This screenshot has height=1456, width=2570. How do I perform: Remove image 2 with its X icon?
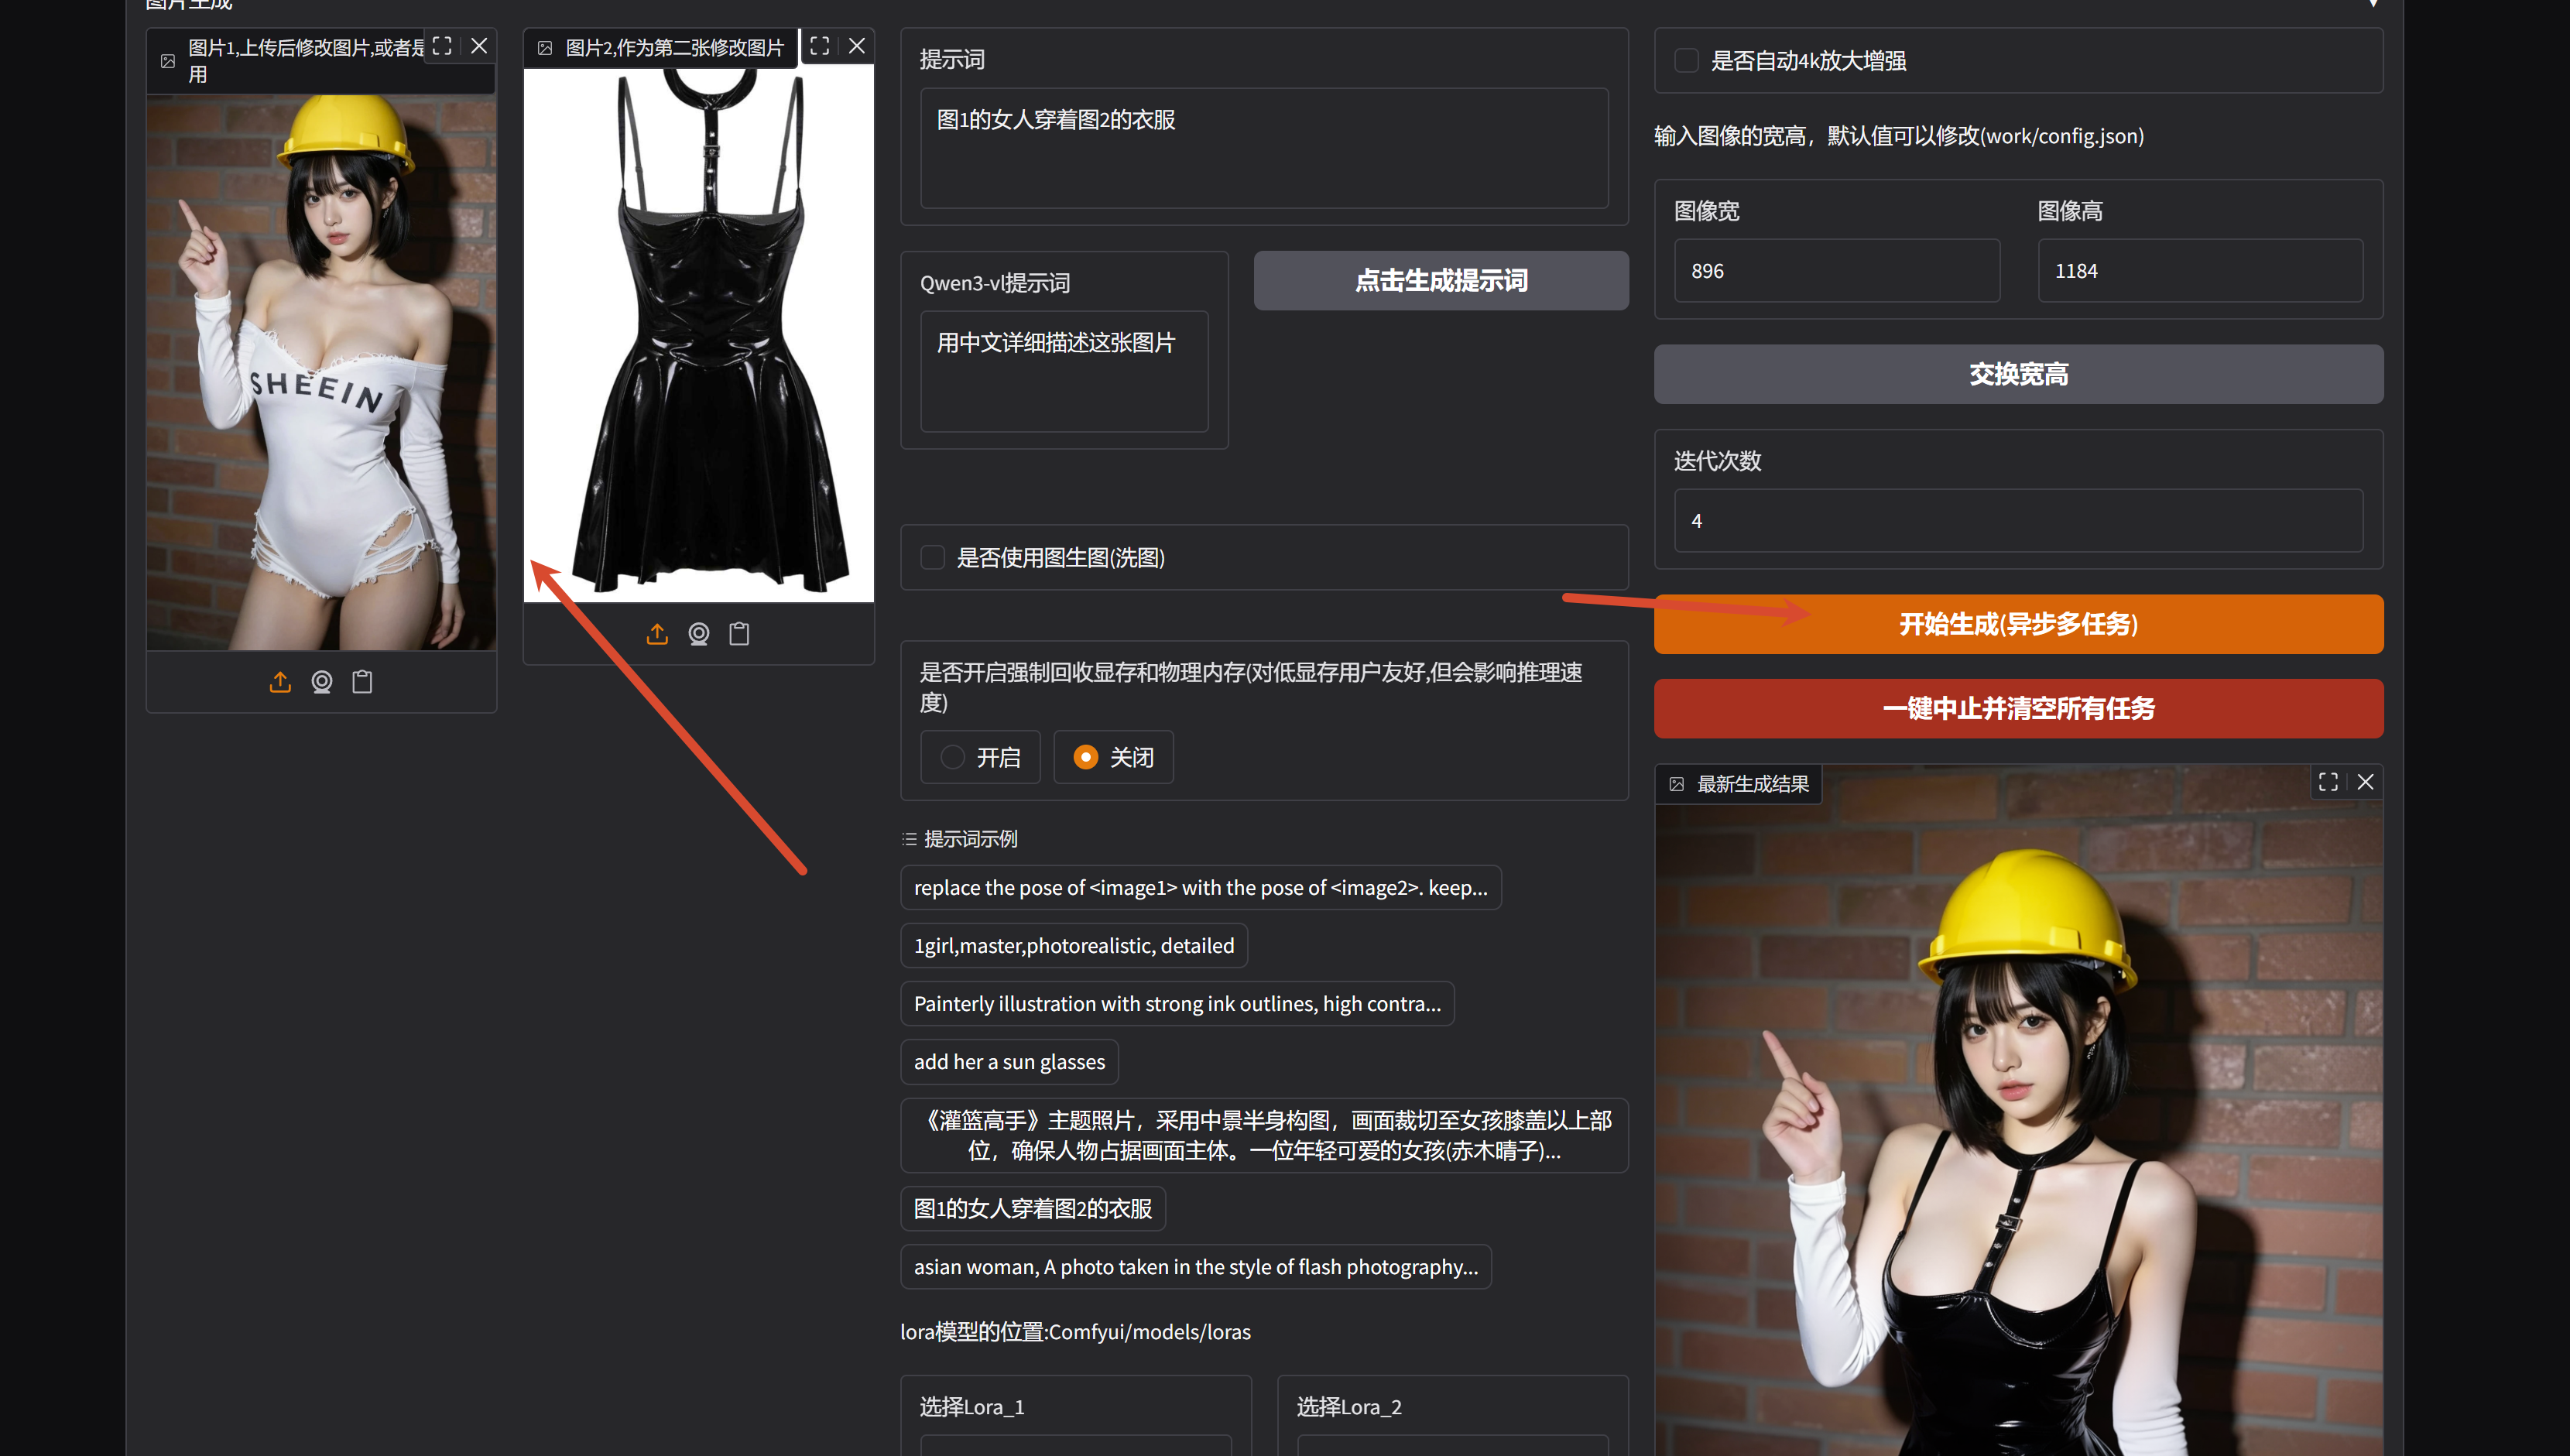857,46
